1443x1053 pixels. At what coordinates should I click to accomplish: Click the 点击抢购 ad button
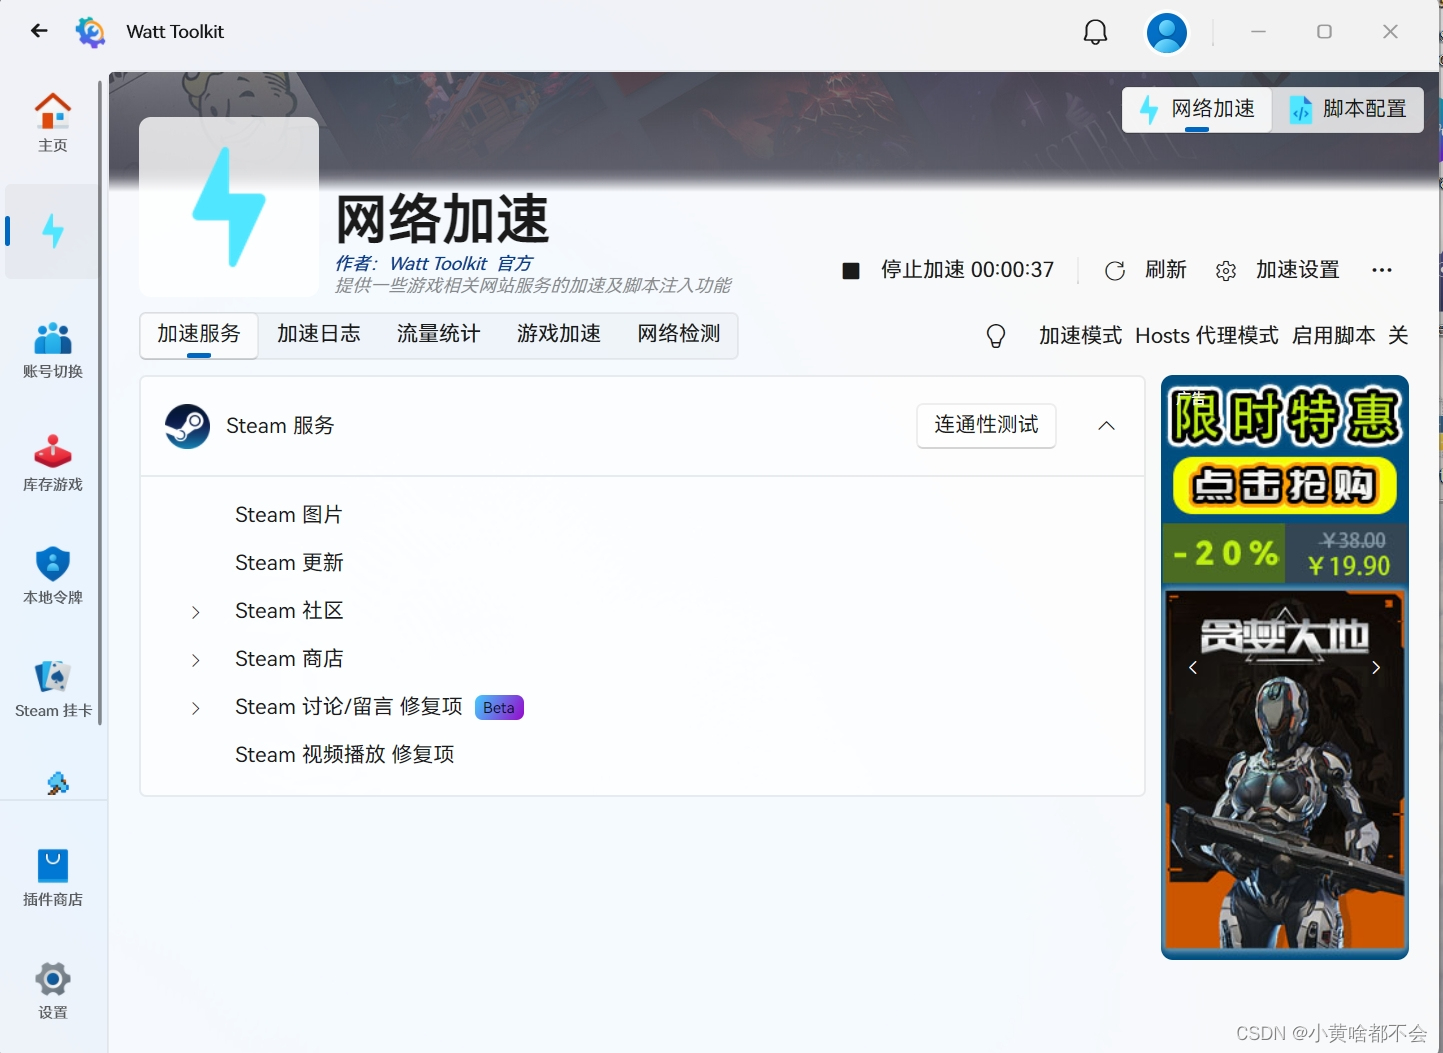pyautogui.click(x=1285, y=486)
